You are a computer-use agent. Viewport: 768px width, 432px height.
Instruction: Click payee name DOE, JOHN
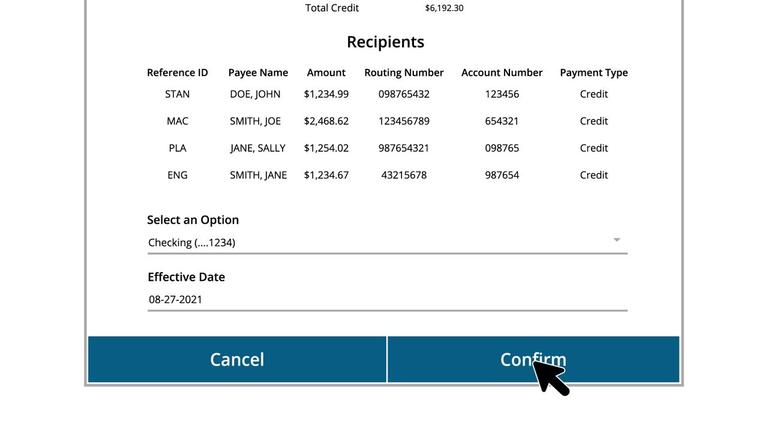pos(255,94)
